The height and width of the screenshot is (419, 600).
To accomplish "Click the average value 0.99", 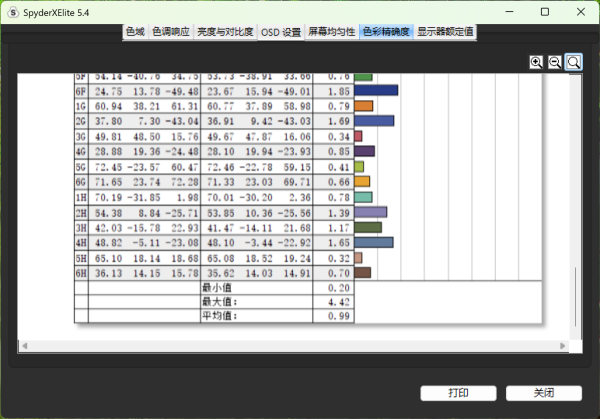I will [339, 316].
